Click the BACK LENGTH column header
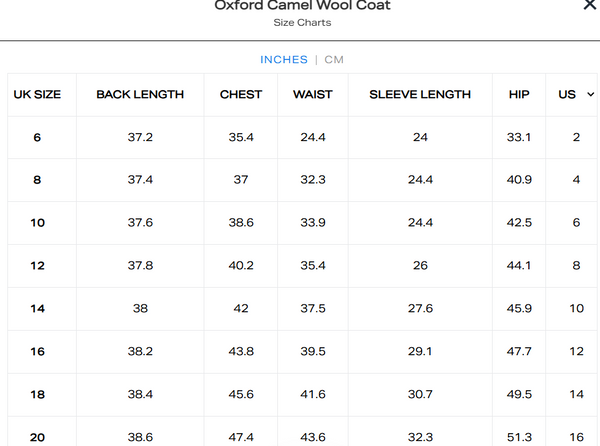 point(140,94)
